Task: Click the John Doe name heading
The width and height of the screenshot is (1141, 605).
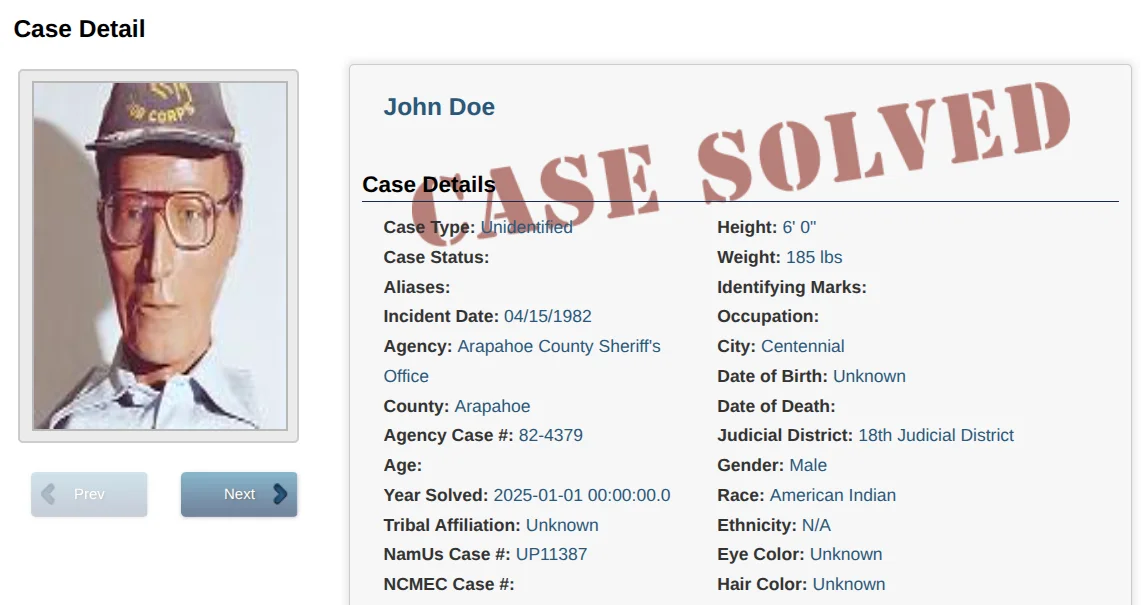Action: coord(439,107)
